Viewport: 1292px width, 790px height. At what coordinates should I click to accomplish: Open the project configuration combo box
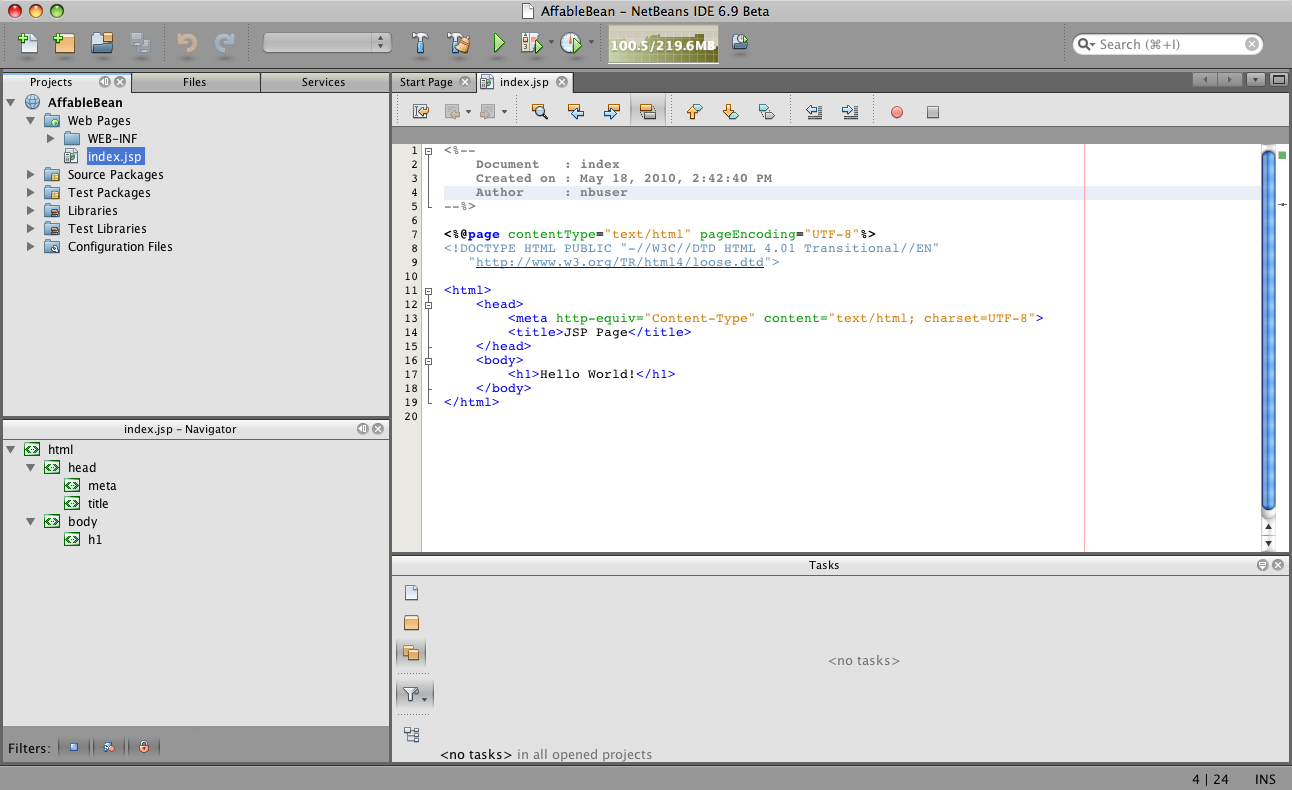point(327,43)
